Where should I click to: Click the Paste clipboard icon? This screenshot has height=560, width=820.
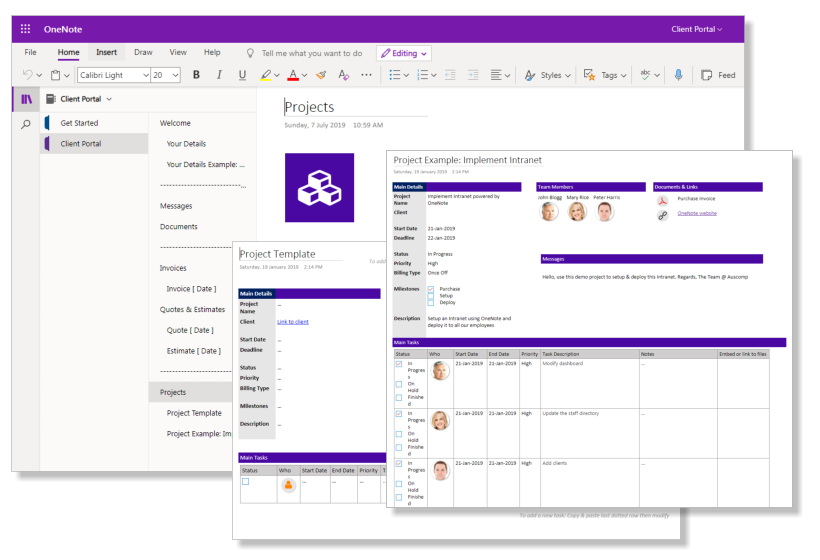[55, 75]
